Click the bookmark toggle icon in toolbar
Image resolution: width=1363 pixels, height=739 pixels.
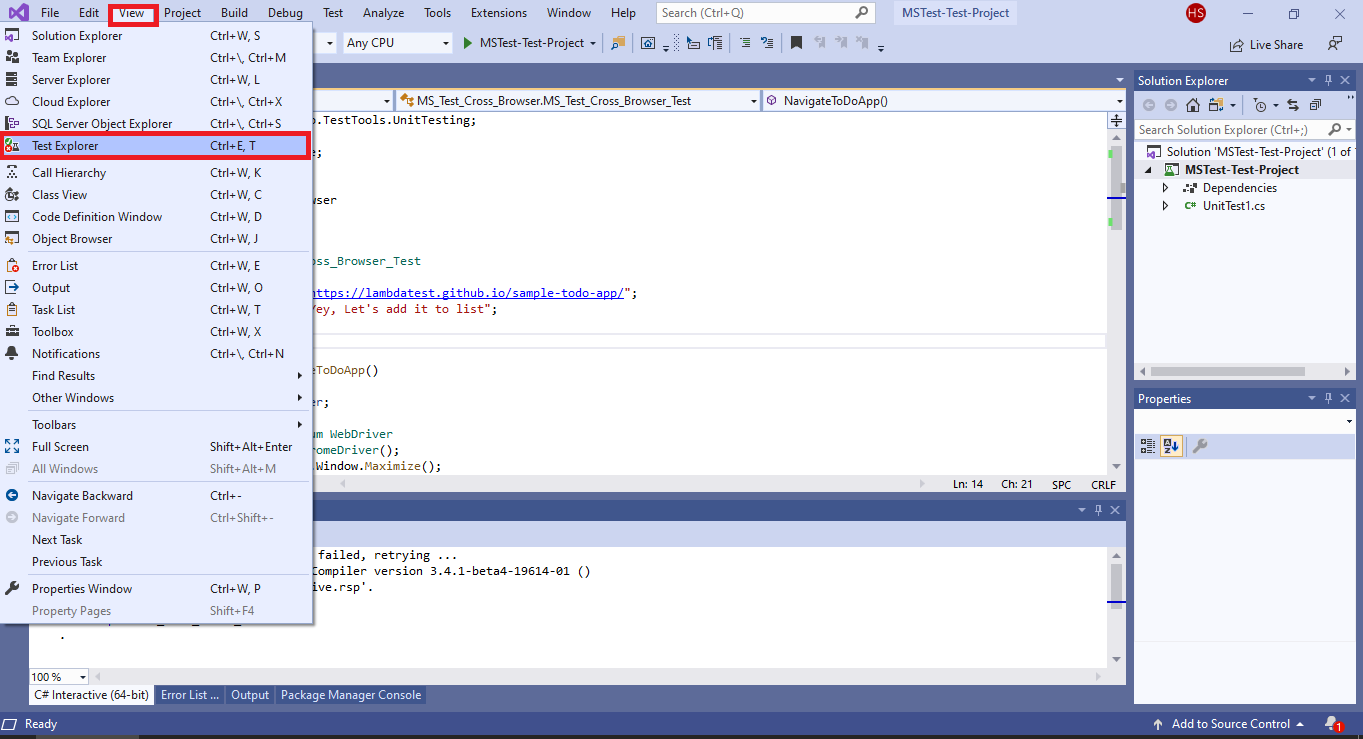(796, 43)
